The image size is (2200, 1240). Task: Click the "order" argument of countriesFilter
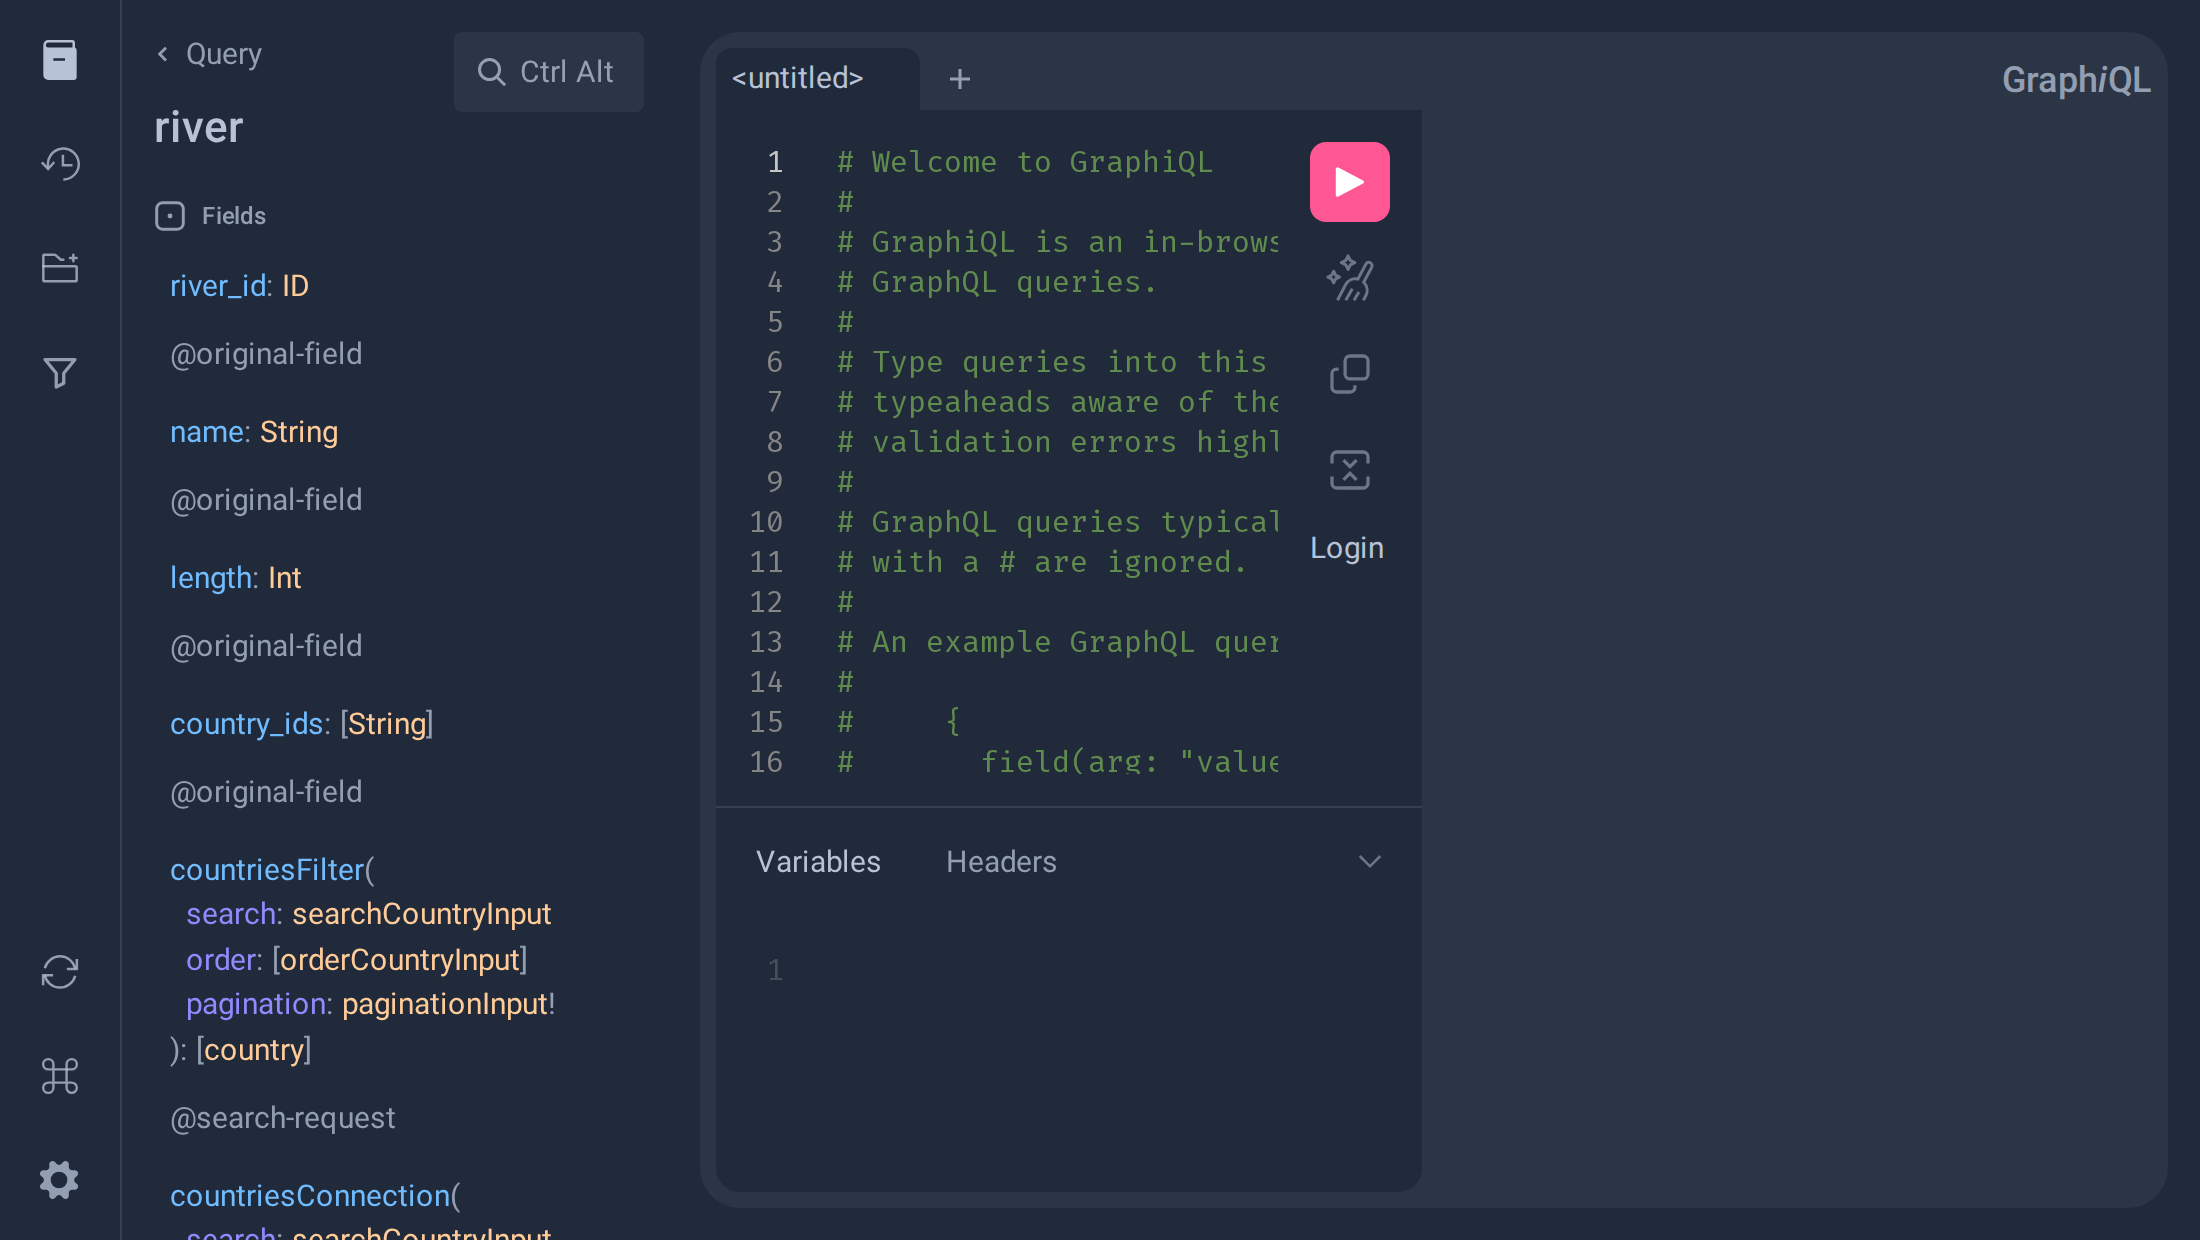coord(221,960)
